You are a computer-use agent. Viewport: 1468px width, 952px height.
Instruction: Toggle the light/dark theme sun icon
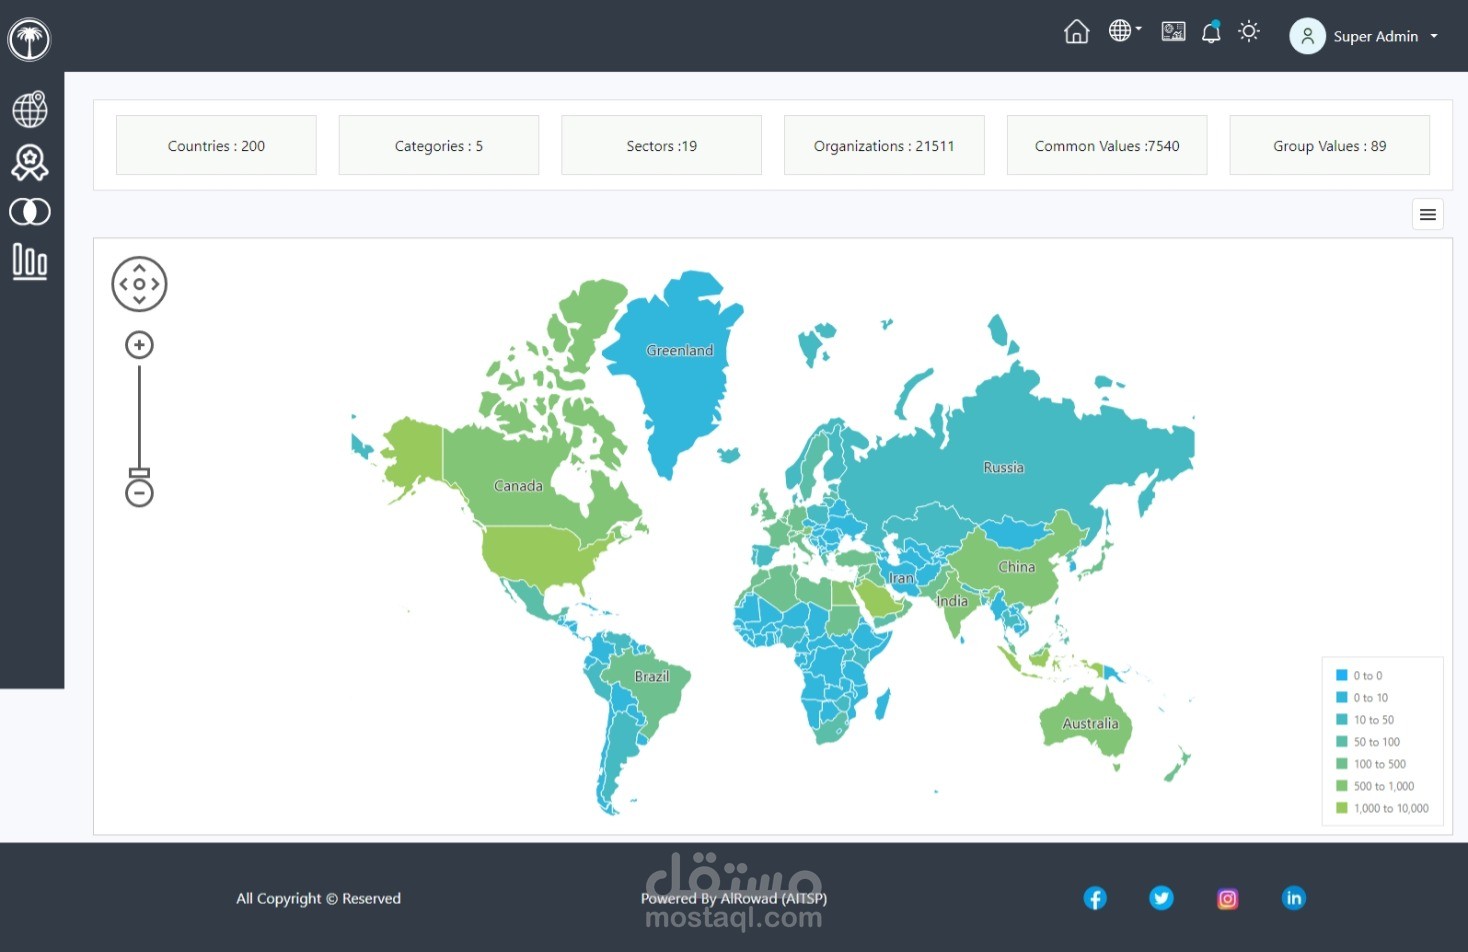(x=1249, y=32)
